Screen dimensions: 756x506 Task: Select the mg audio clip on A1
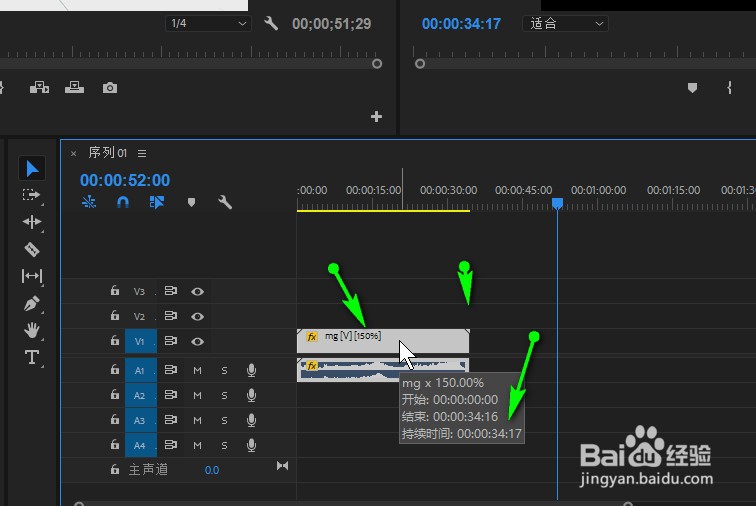click(383, 370)
